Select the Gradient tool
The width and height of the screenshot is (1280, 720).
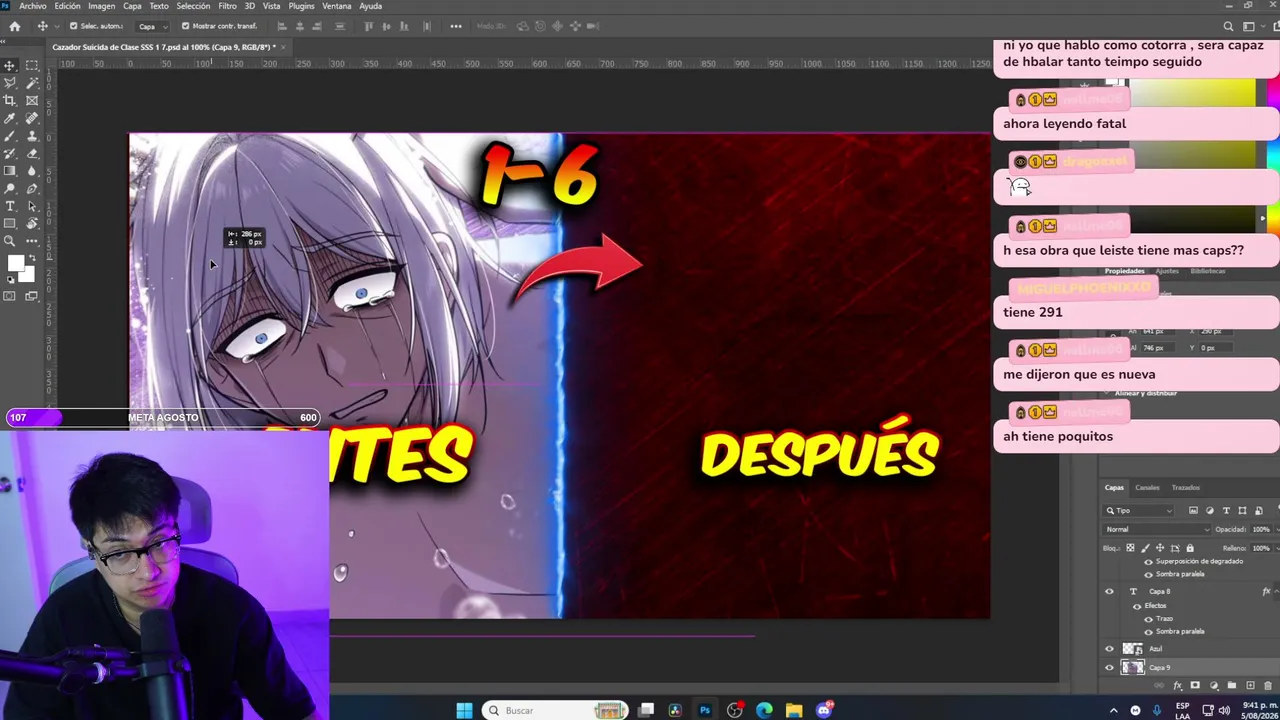[x=10, y=171]
